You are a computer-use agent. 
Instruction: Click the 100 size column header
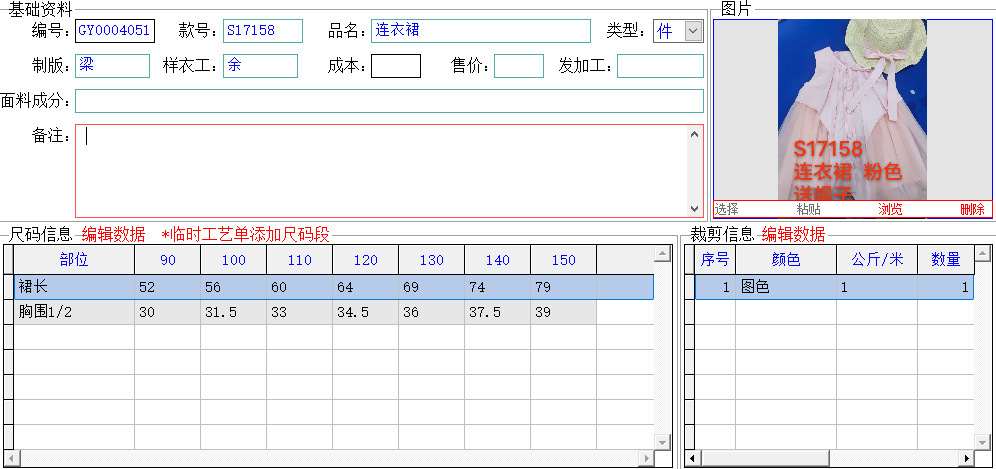[234, 260]
